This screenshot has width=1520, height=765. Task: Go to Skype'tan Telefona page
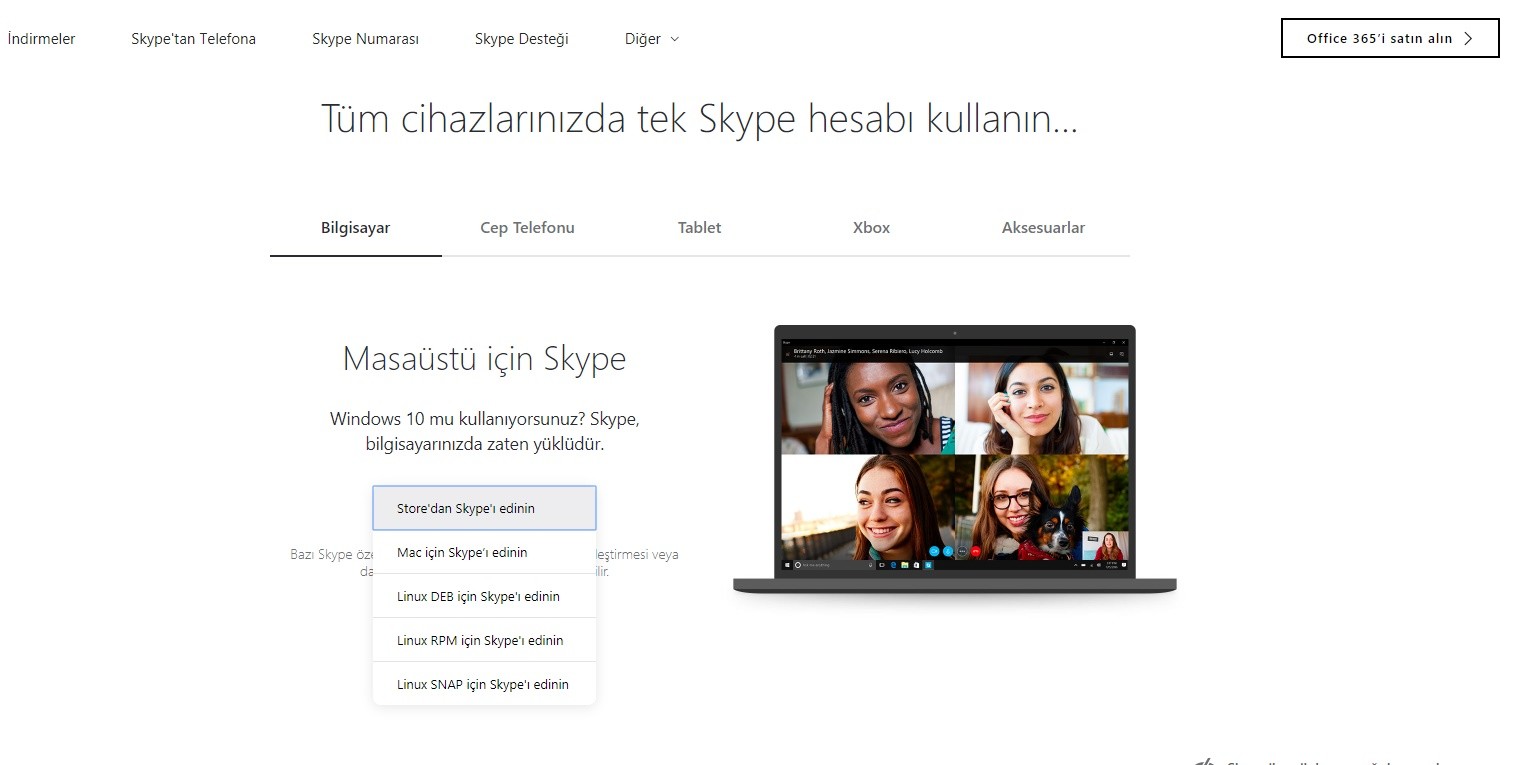(193, 39)
